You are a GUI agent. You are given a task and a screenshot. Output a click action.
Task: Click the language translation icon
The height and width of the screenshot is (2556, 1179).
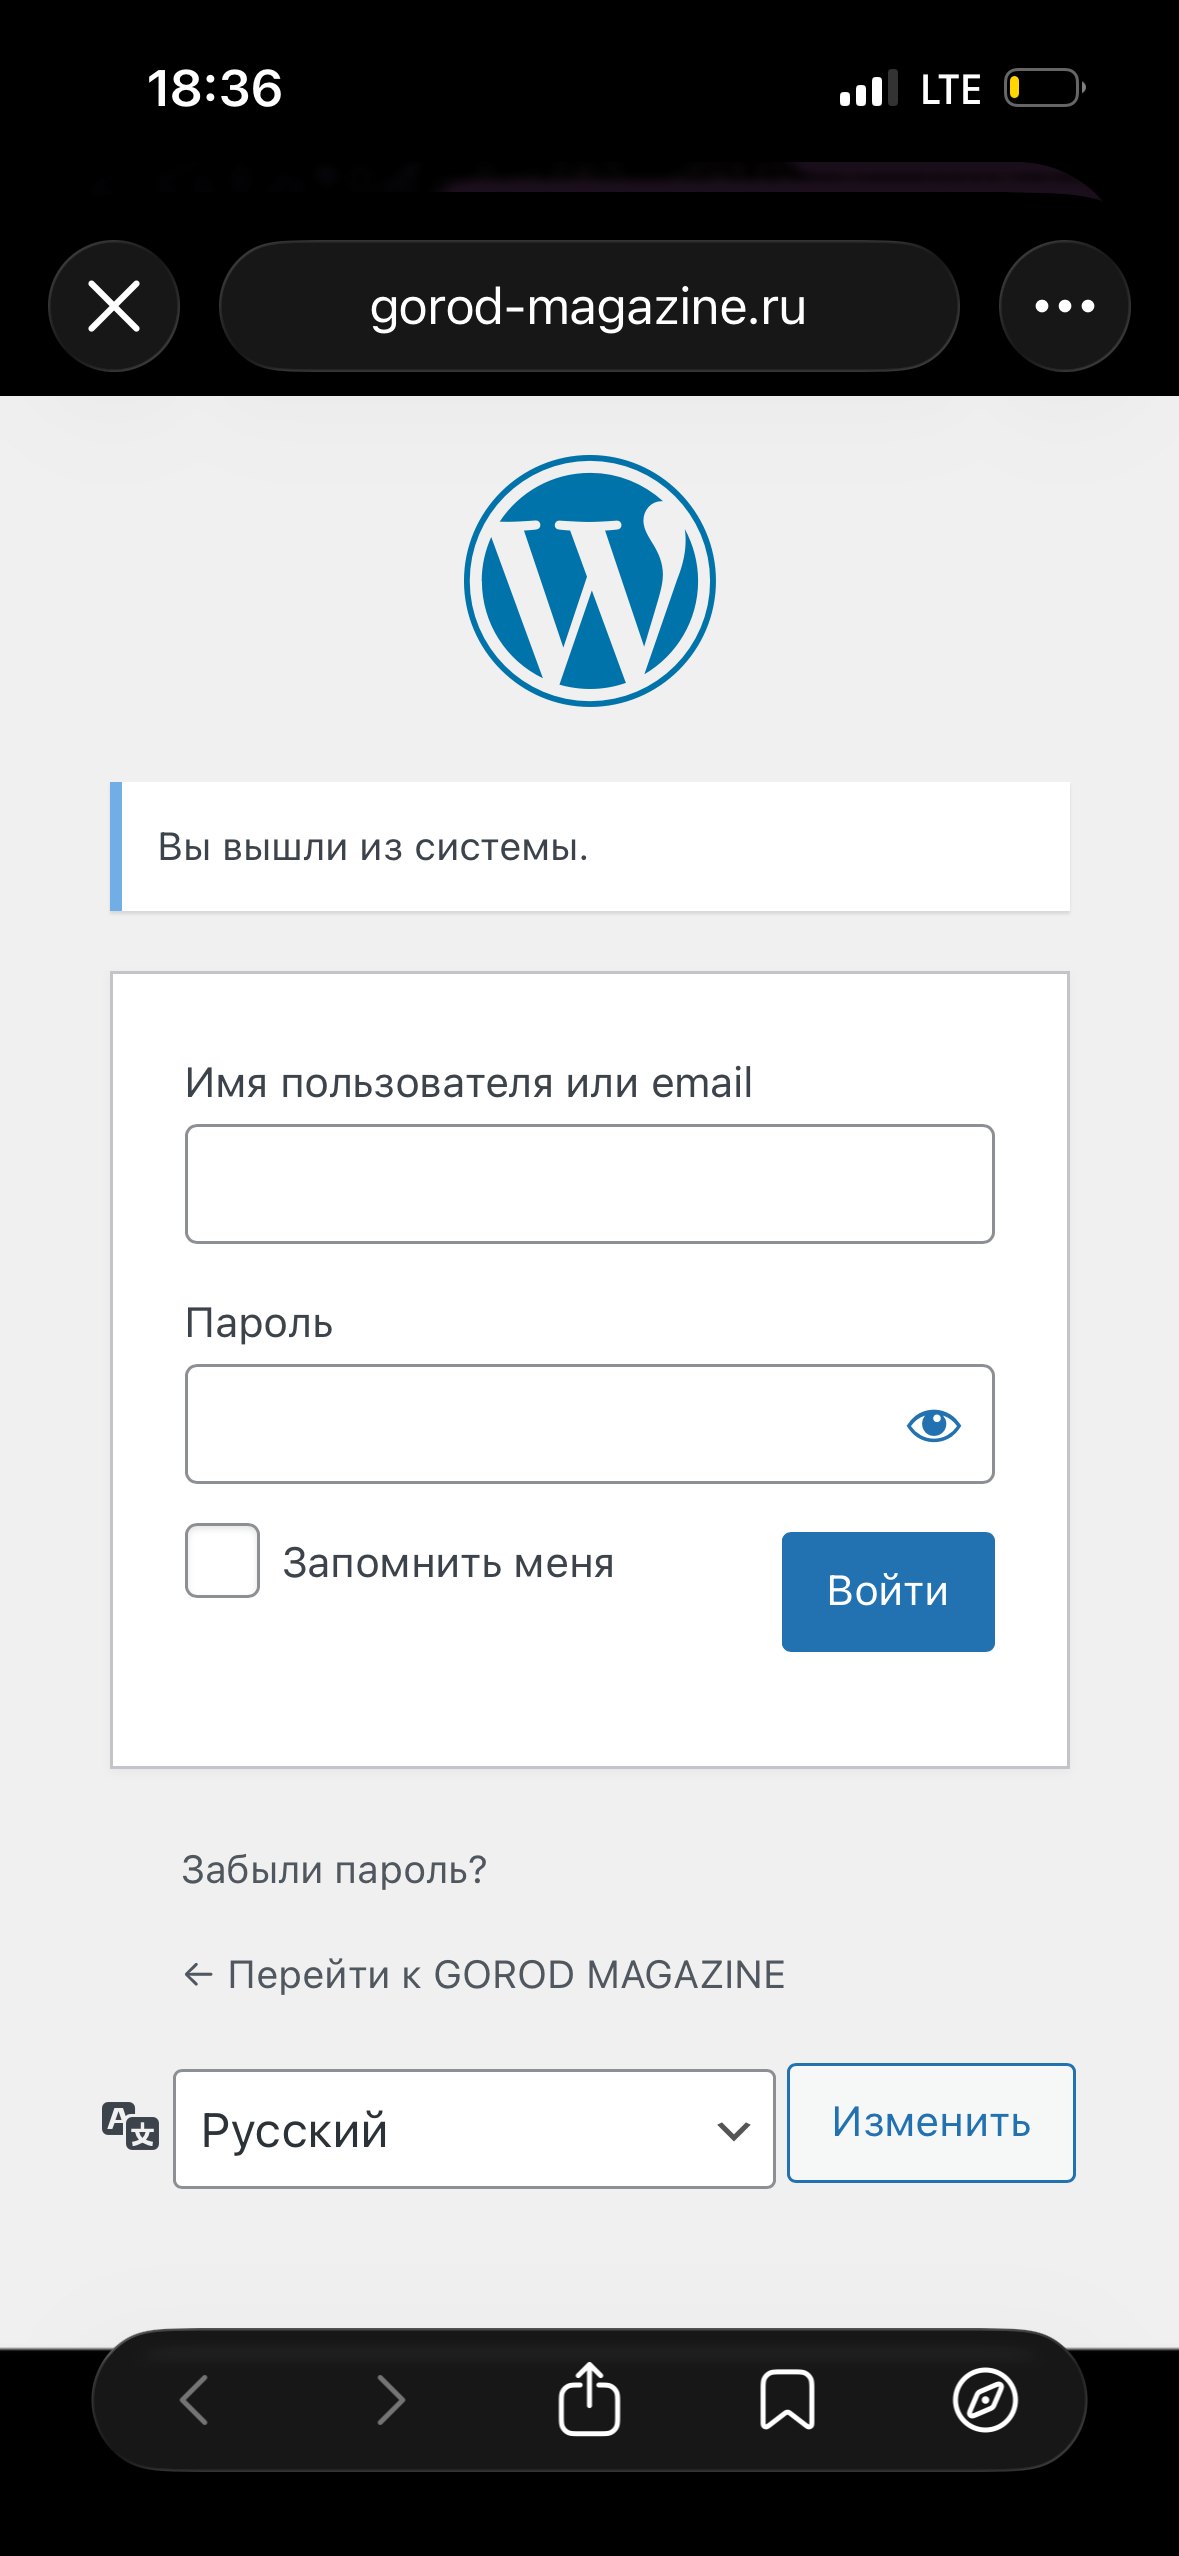coord(130,2125)
